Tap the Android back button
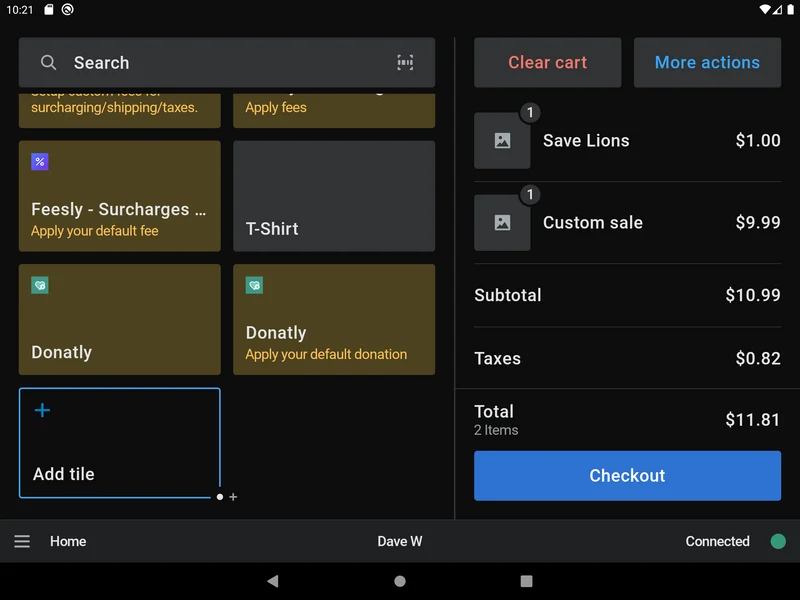The height and width of the screenshot is (600, 800). (x=273, y=581)
